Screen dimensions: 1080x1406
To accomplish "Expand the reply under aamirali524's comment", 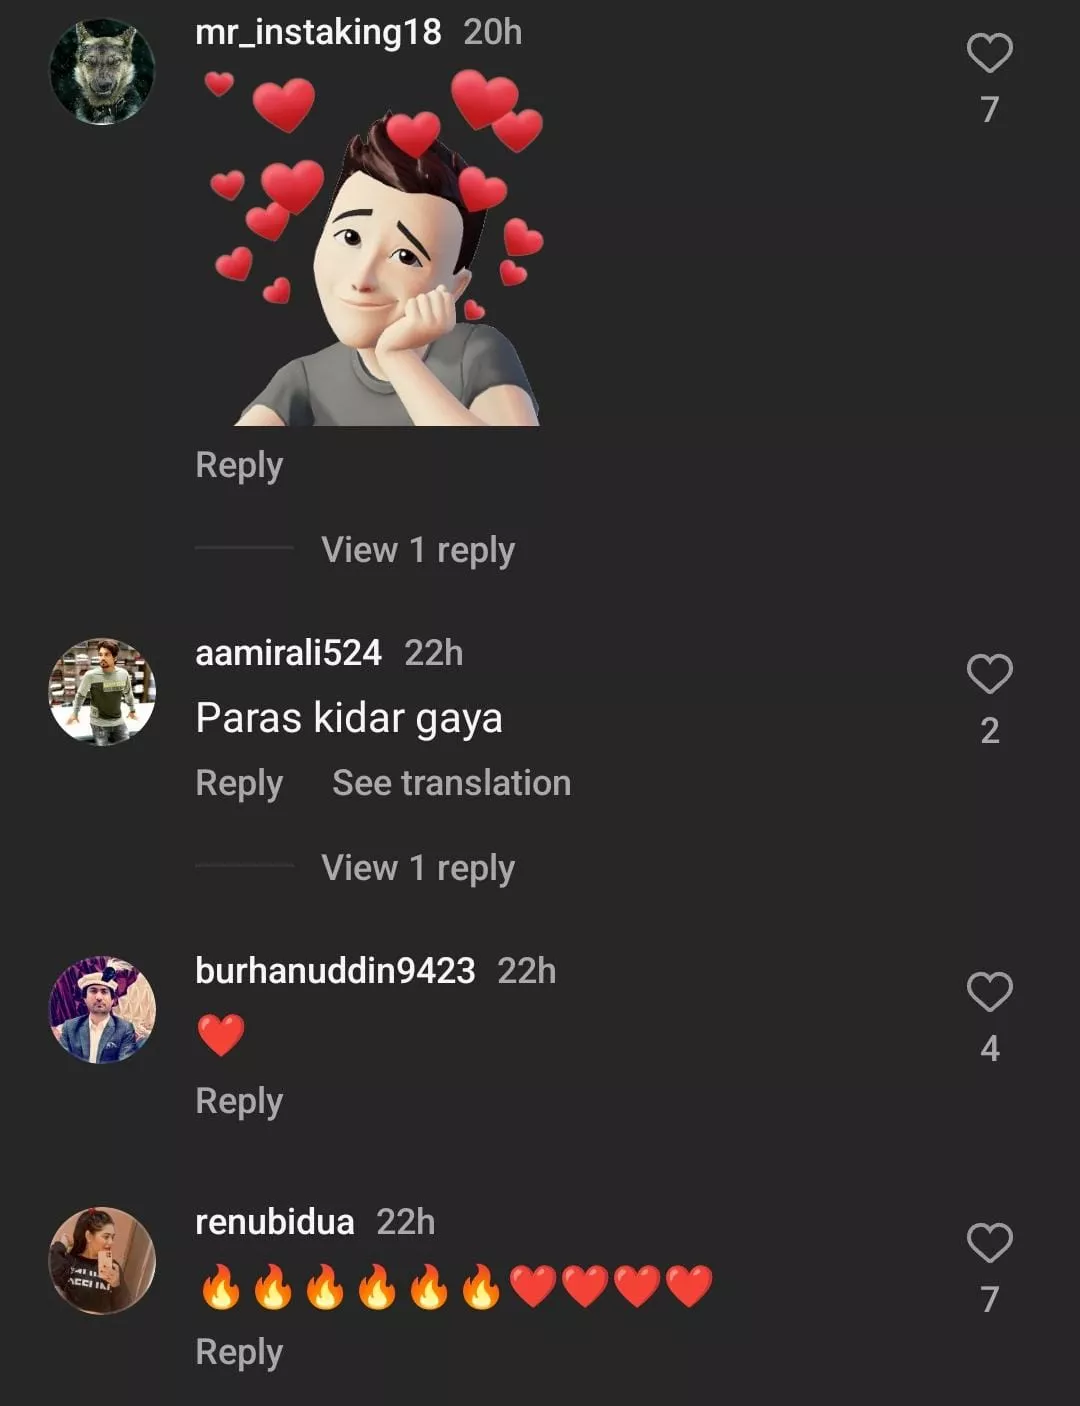I will tap(417, 868).
